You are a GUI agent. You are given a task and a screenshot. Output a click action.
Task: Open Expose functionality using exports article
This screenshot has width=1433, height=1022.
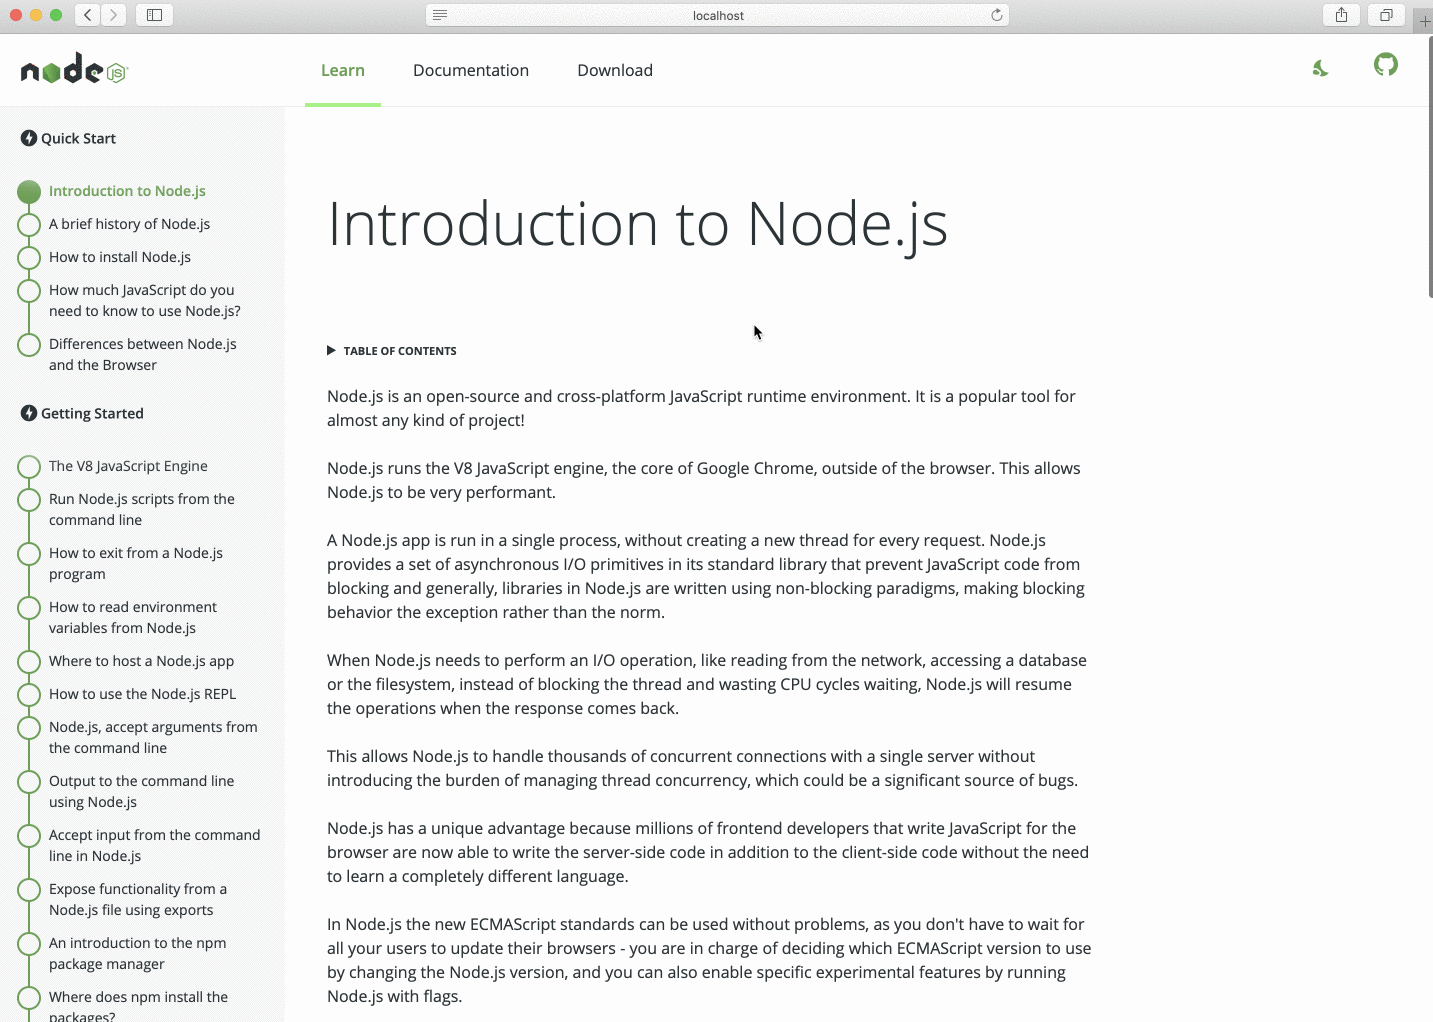138,899
